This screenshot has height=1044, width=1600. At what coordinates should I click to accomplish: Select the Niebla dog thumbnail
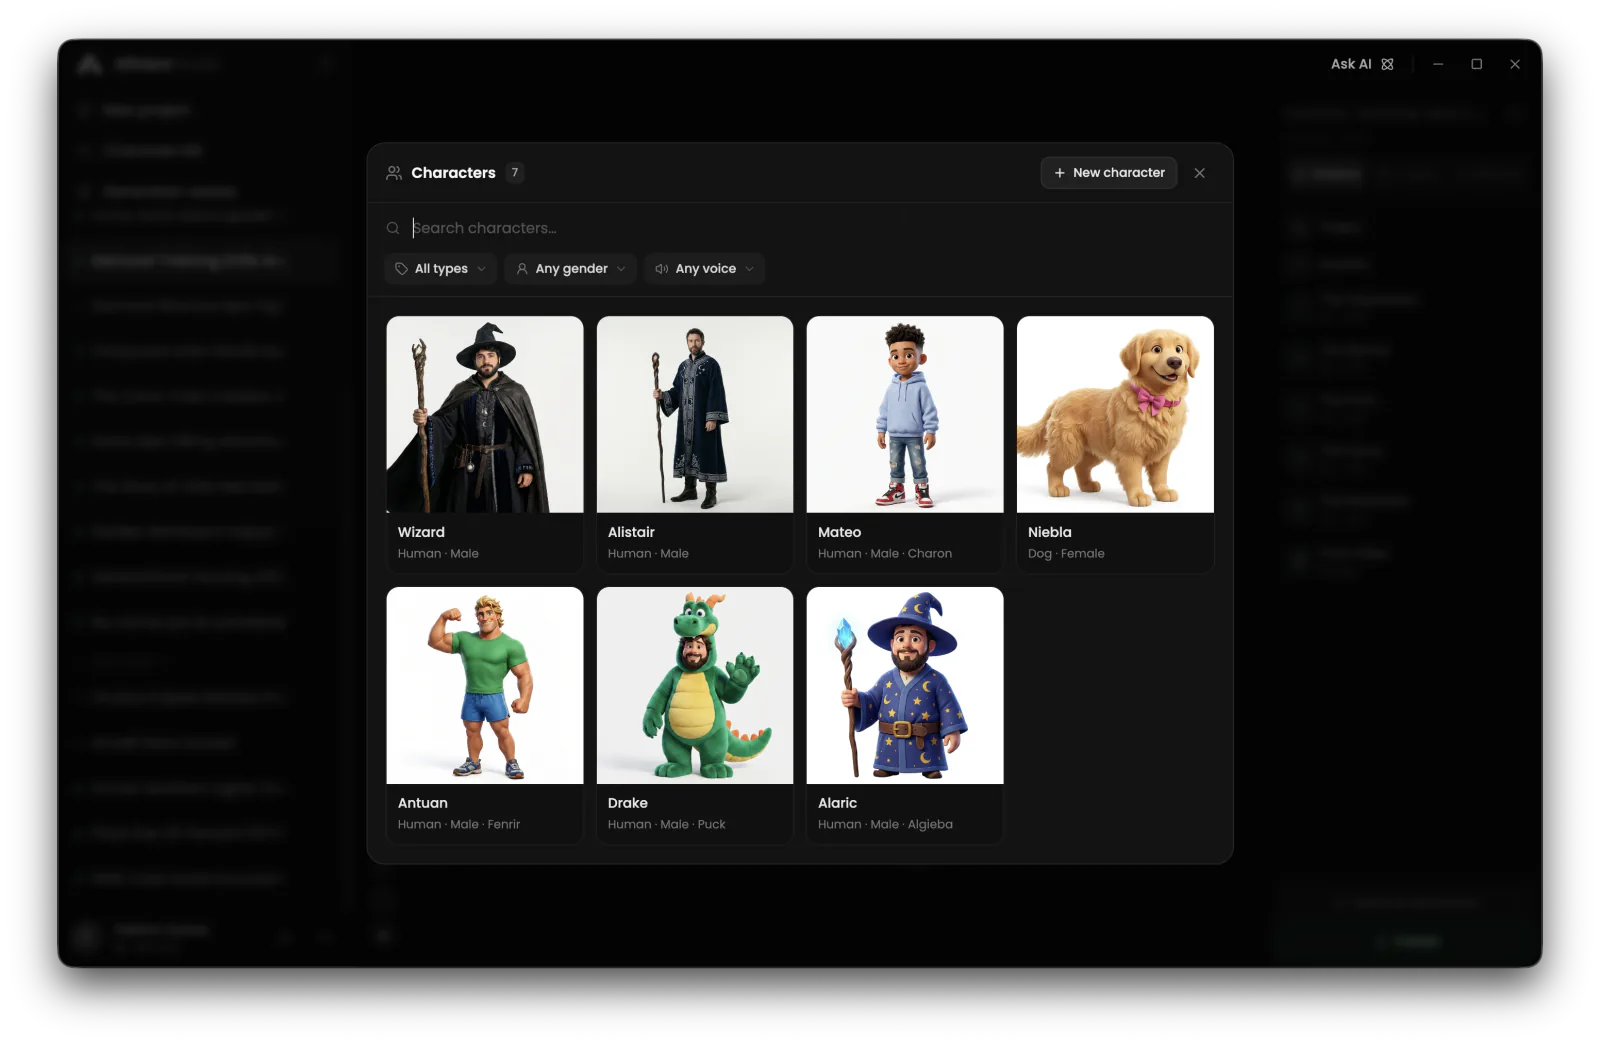[1115, 415]
